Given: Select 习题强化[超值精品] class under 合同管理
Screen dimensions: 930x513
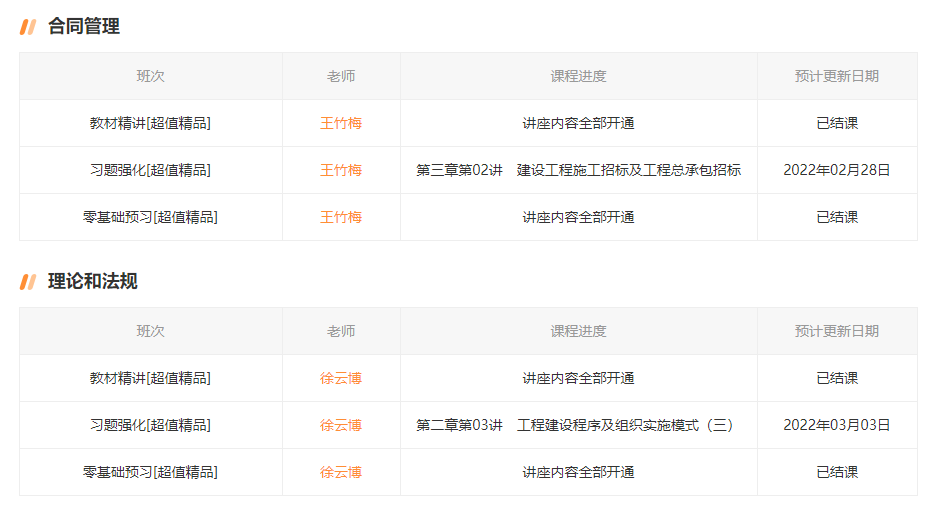Looking at the screenshot, I should [150, 170].
